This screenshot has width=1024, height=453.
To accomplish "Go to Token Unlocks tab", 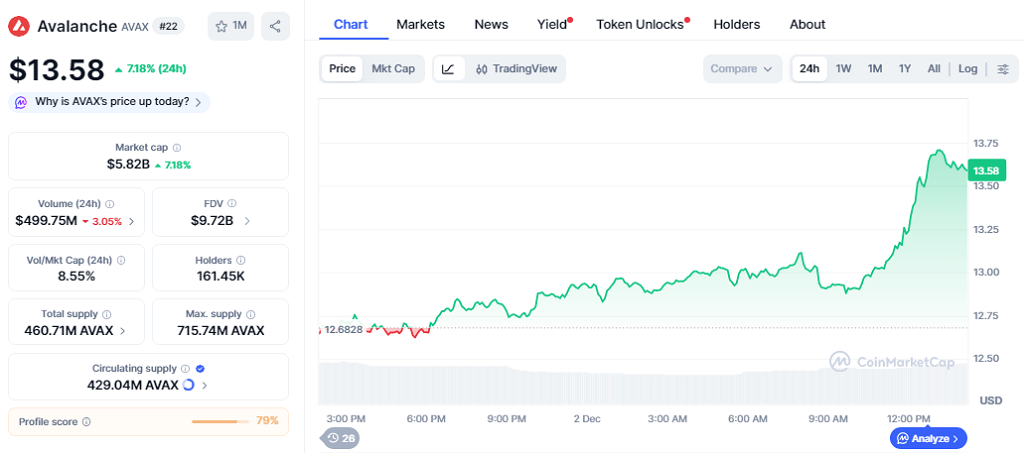I will pos(640,24).
